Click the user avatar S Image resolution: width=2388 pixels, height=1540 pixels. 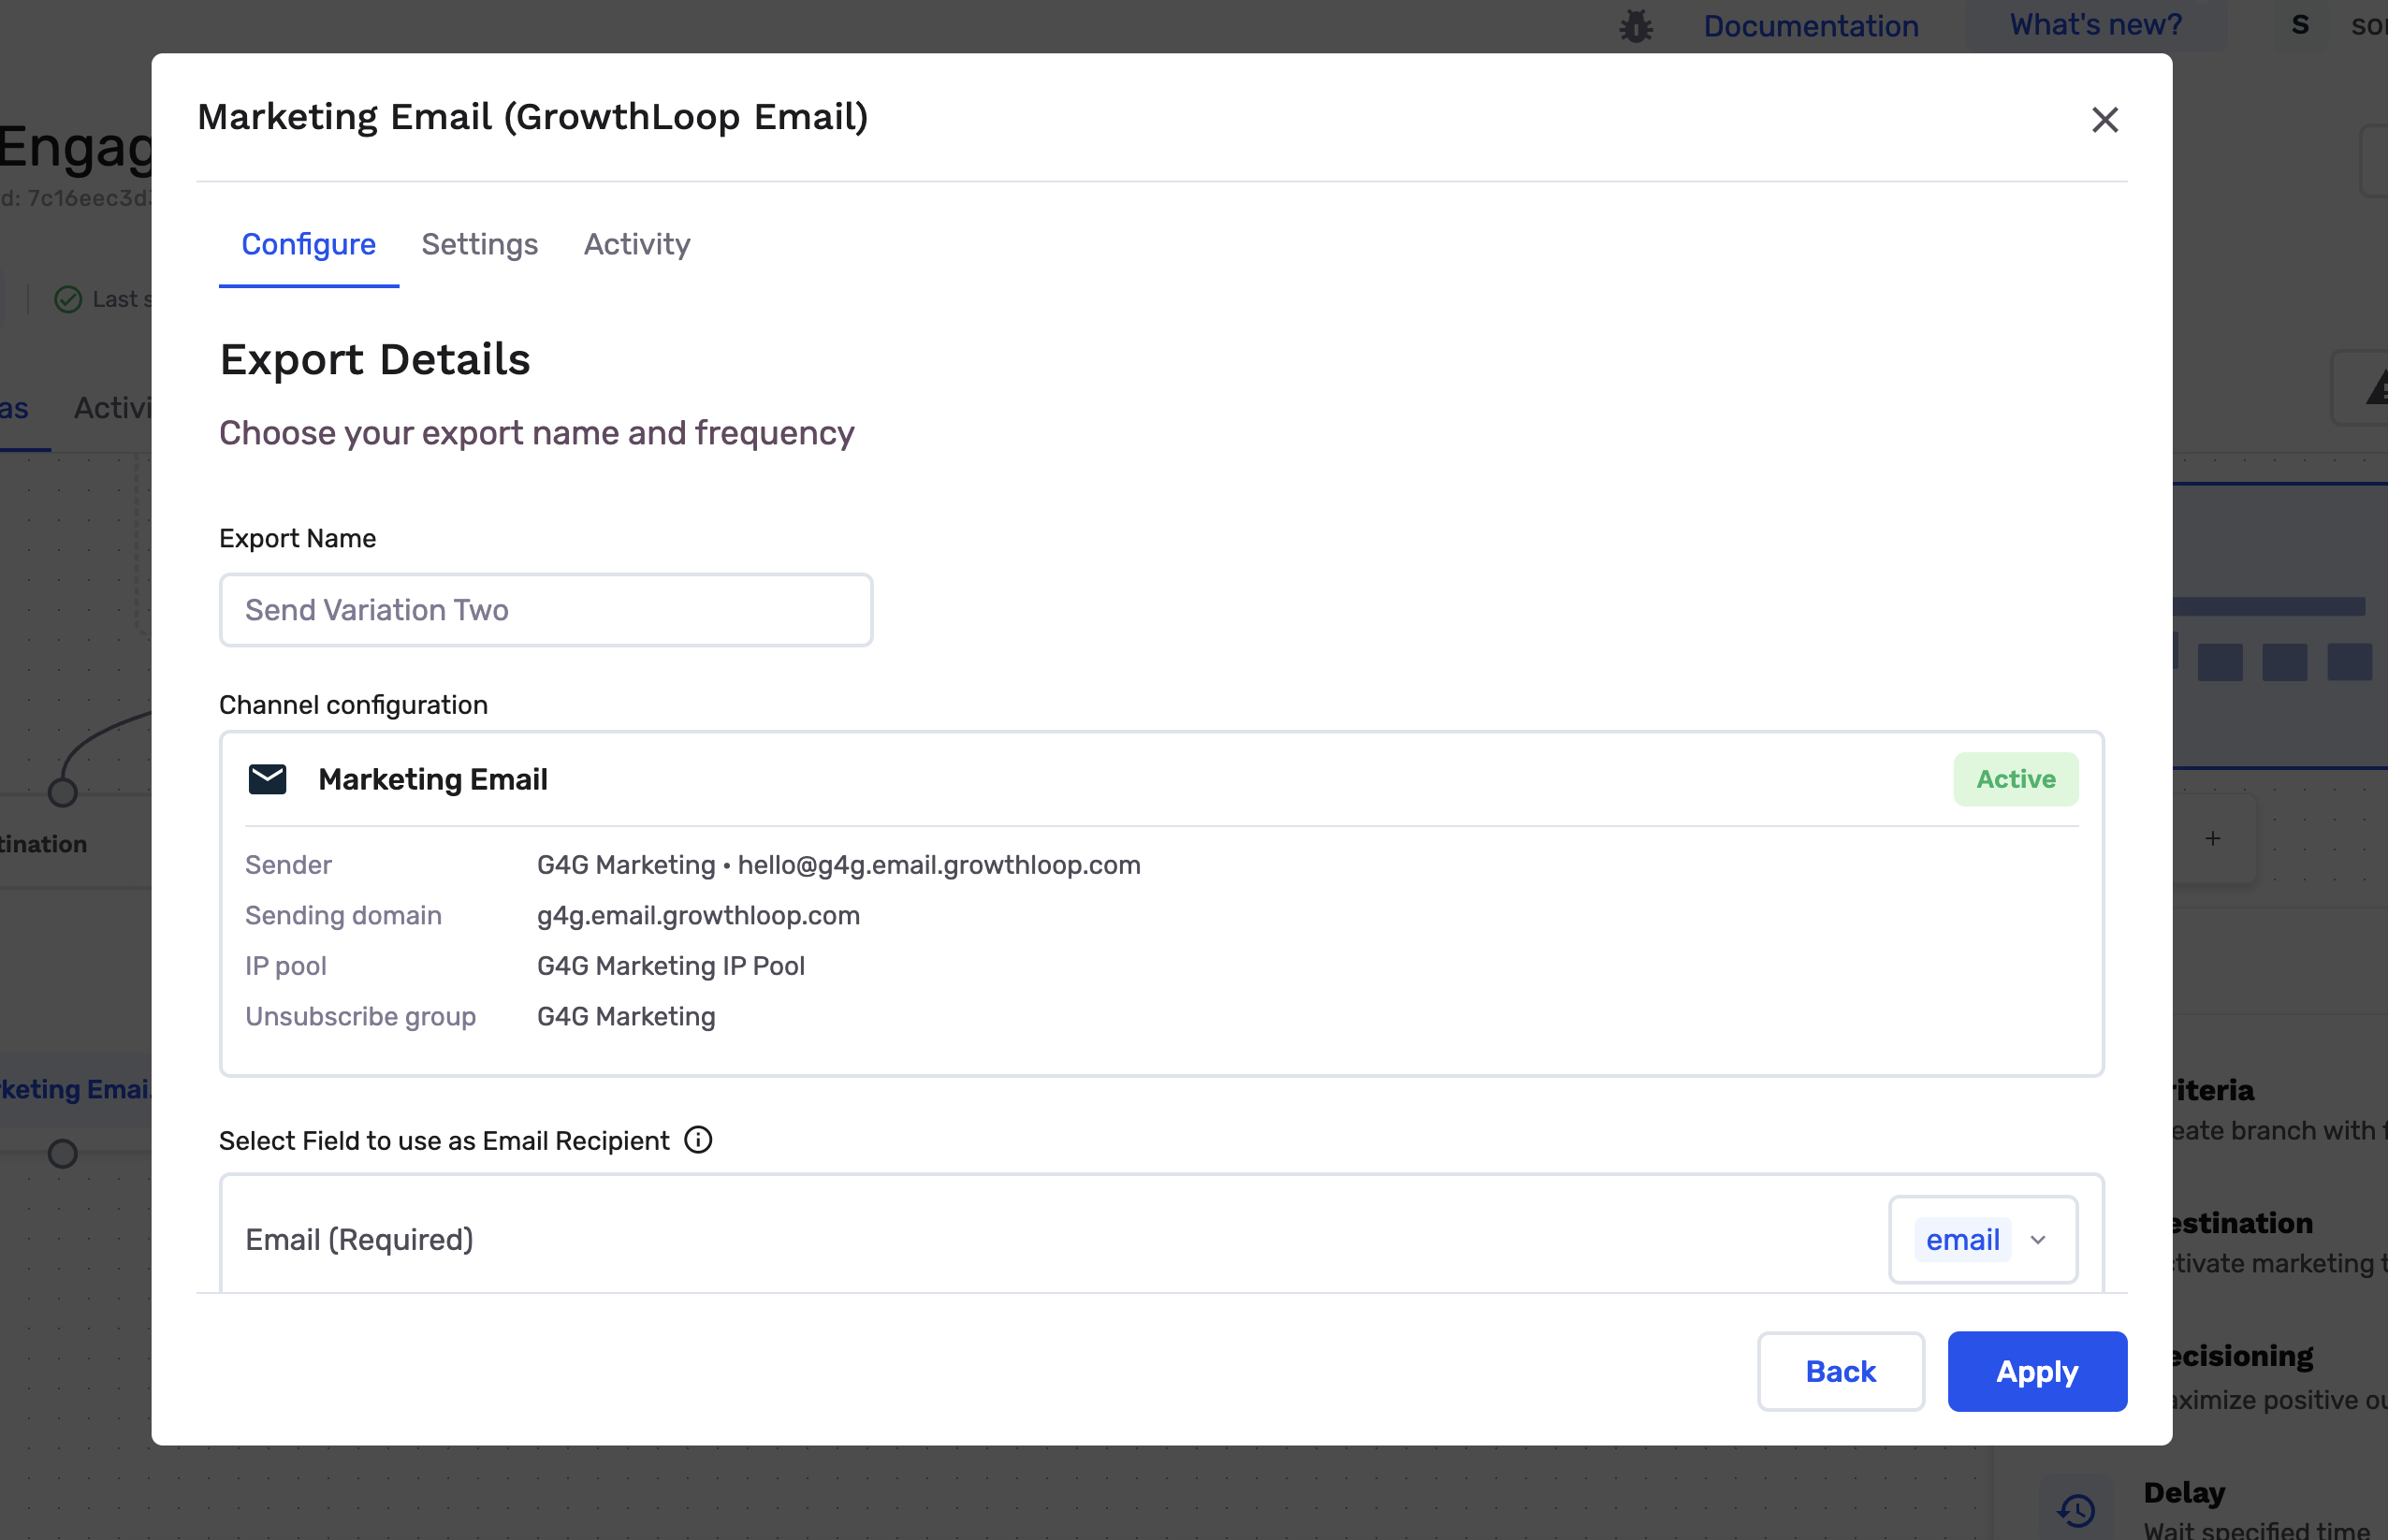coord(2300,25)
